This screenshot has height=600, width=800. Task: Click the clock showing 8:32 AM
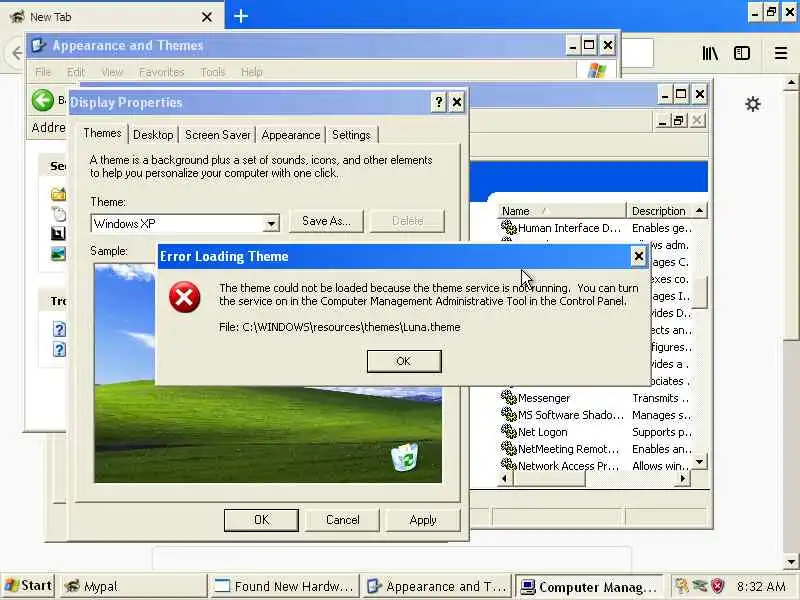pyautogui.click(x=761, y=586)
